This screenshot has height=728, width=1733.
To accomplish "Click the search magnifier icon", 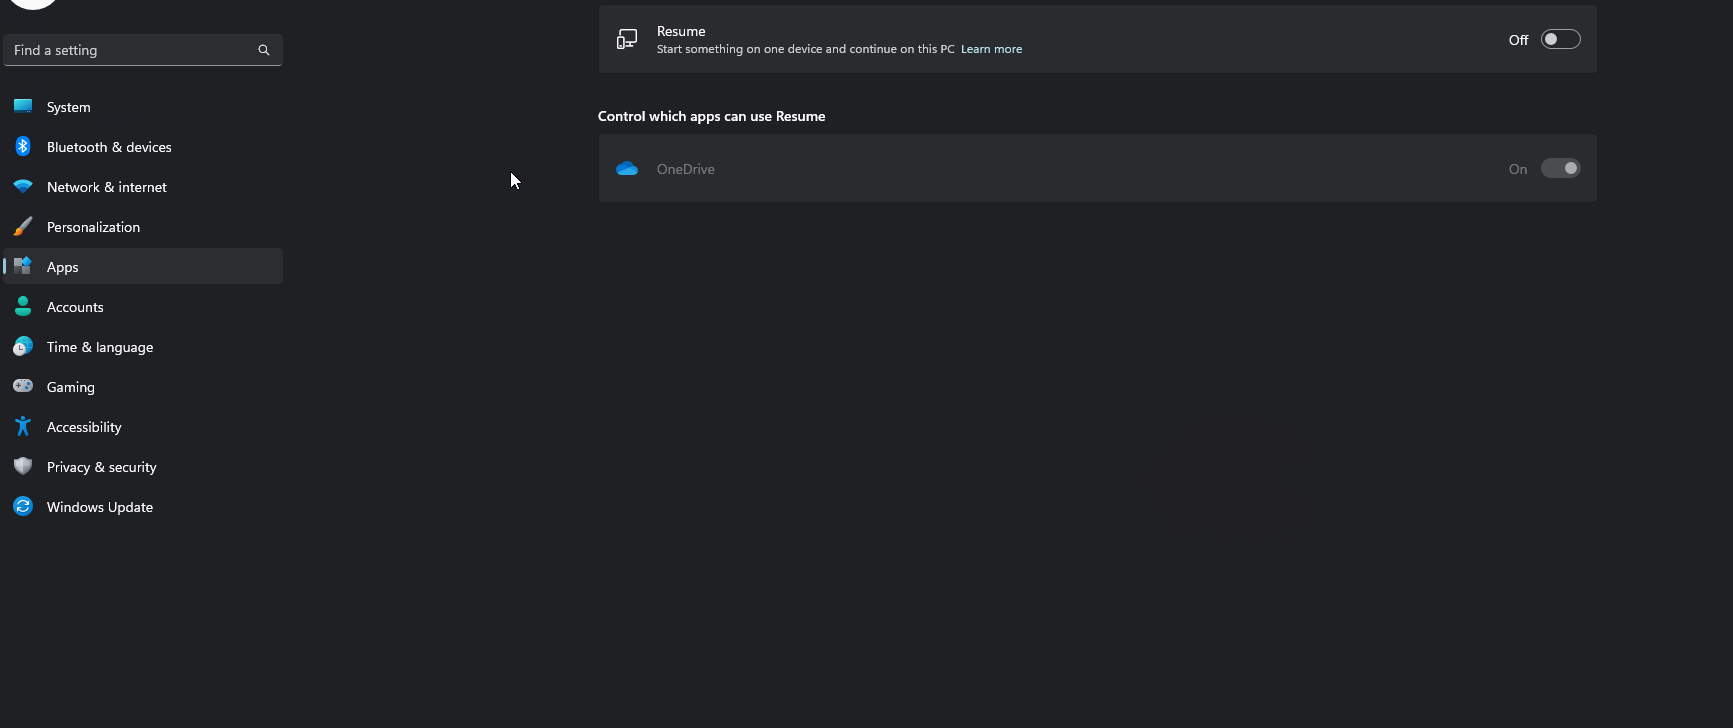I will pyautogui.click(x=264, y=50).
